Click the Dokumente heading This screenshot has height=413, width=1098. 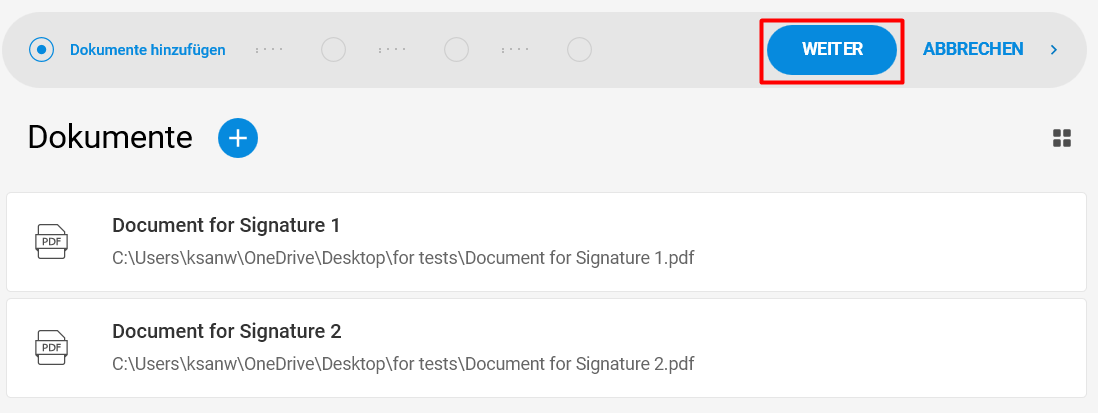click(x=110, y=137)
